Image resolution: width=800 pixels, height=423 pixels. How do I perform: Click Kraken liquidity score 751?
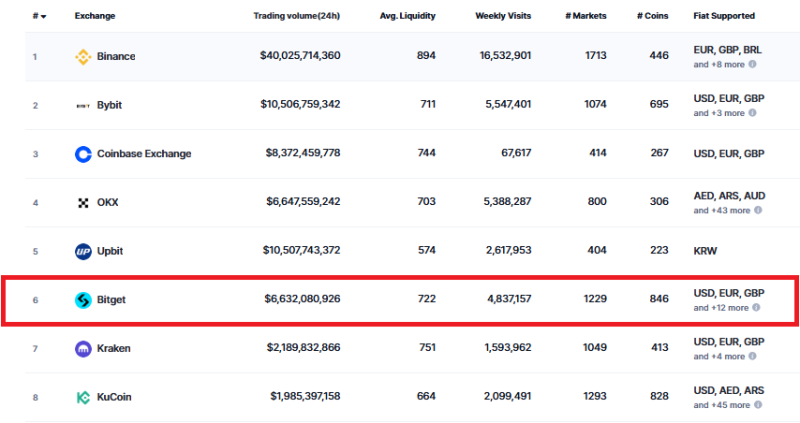click(427, 347)
